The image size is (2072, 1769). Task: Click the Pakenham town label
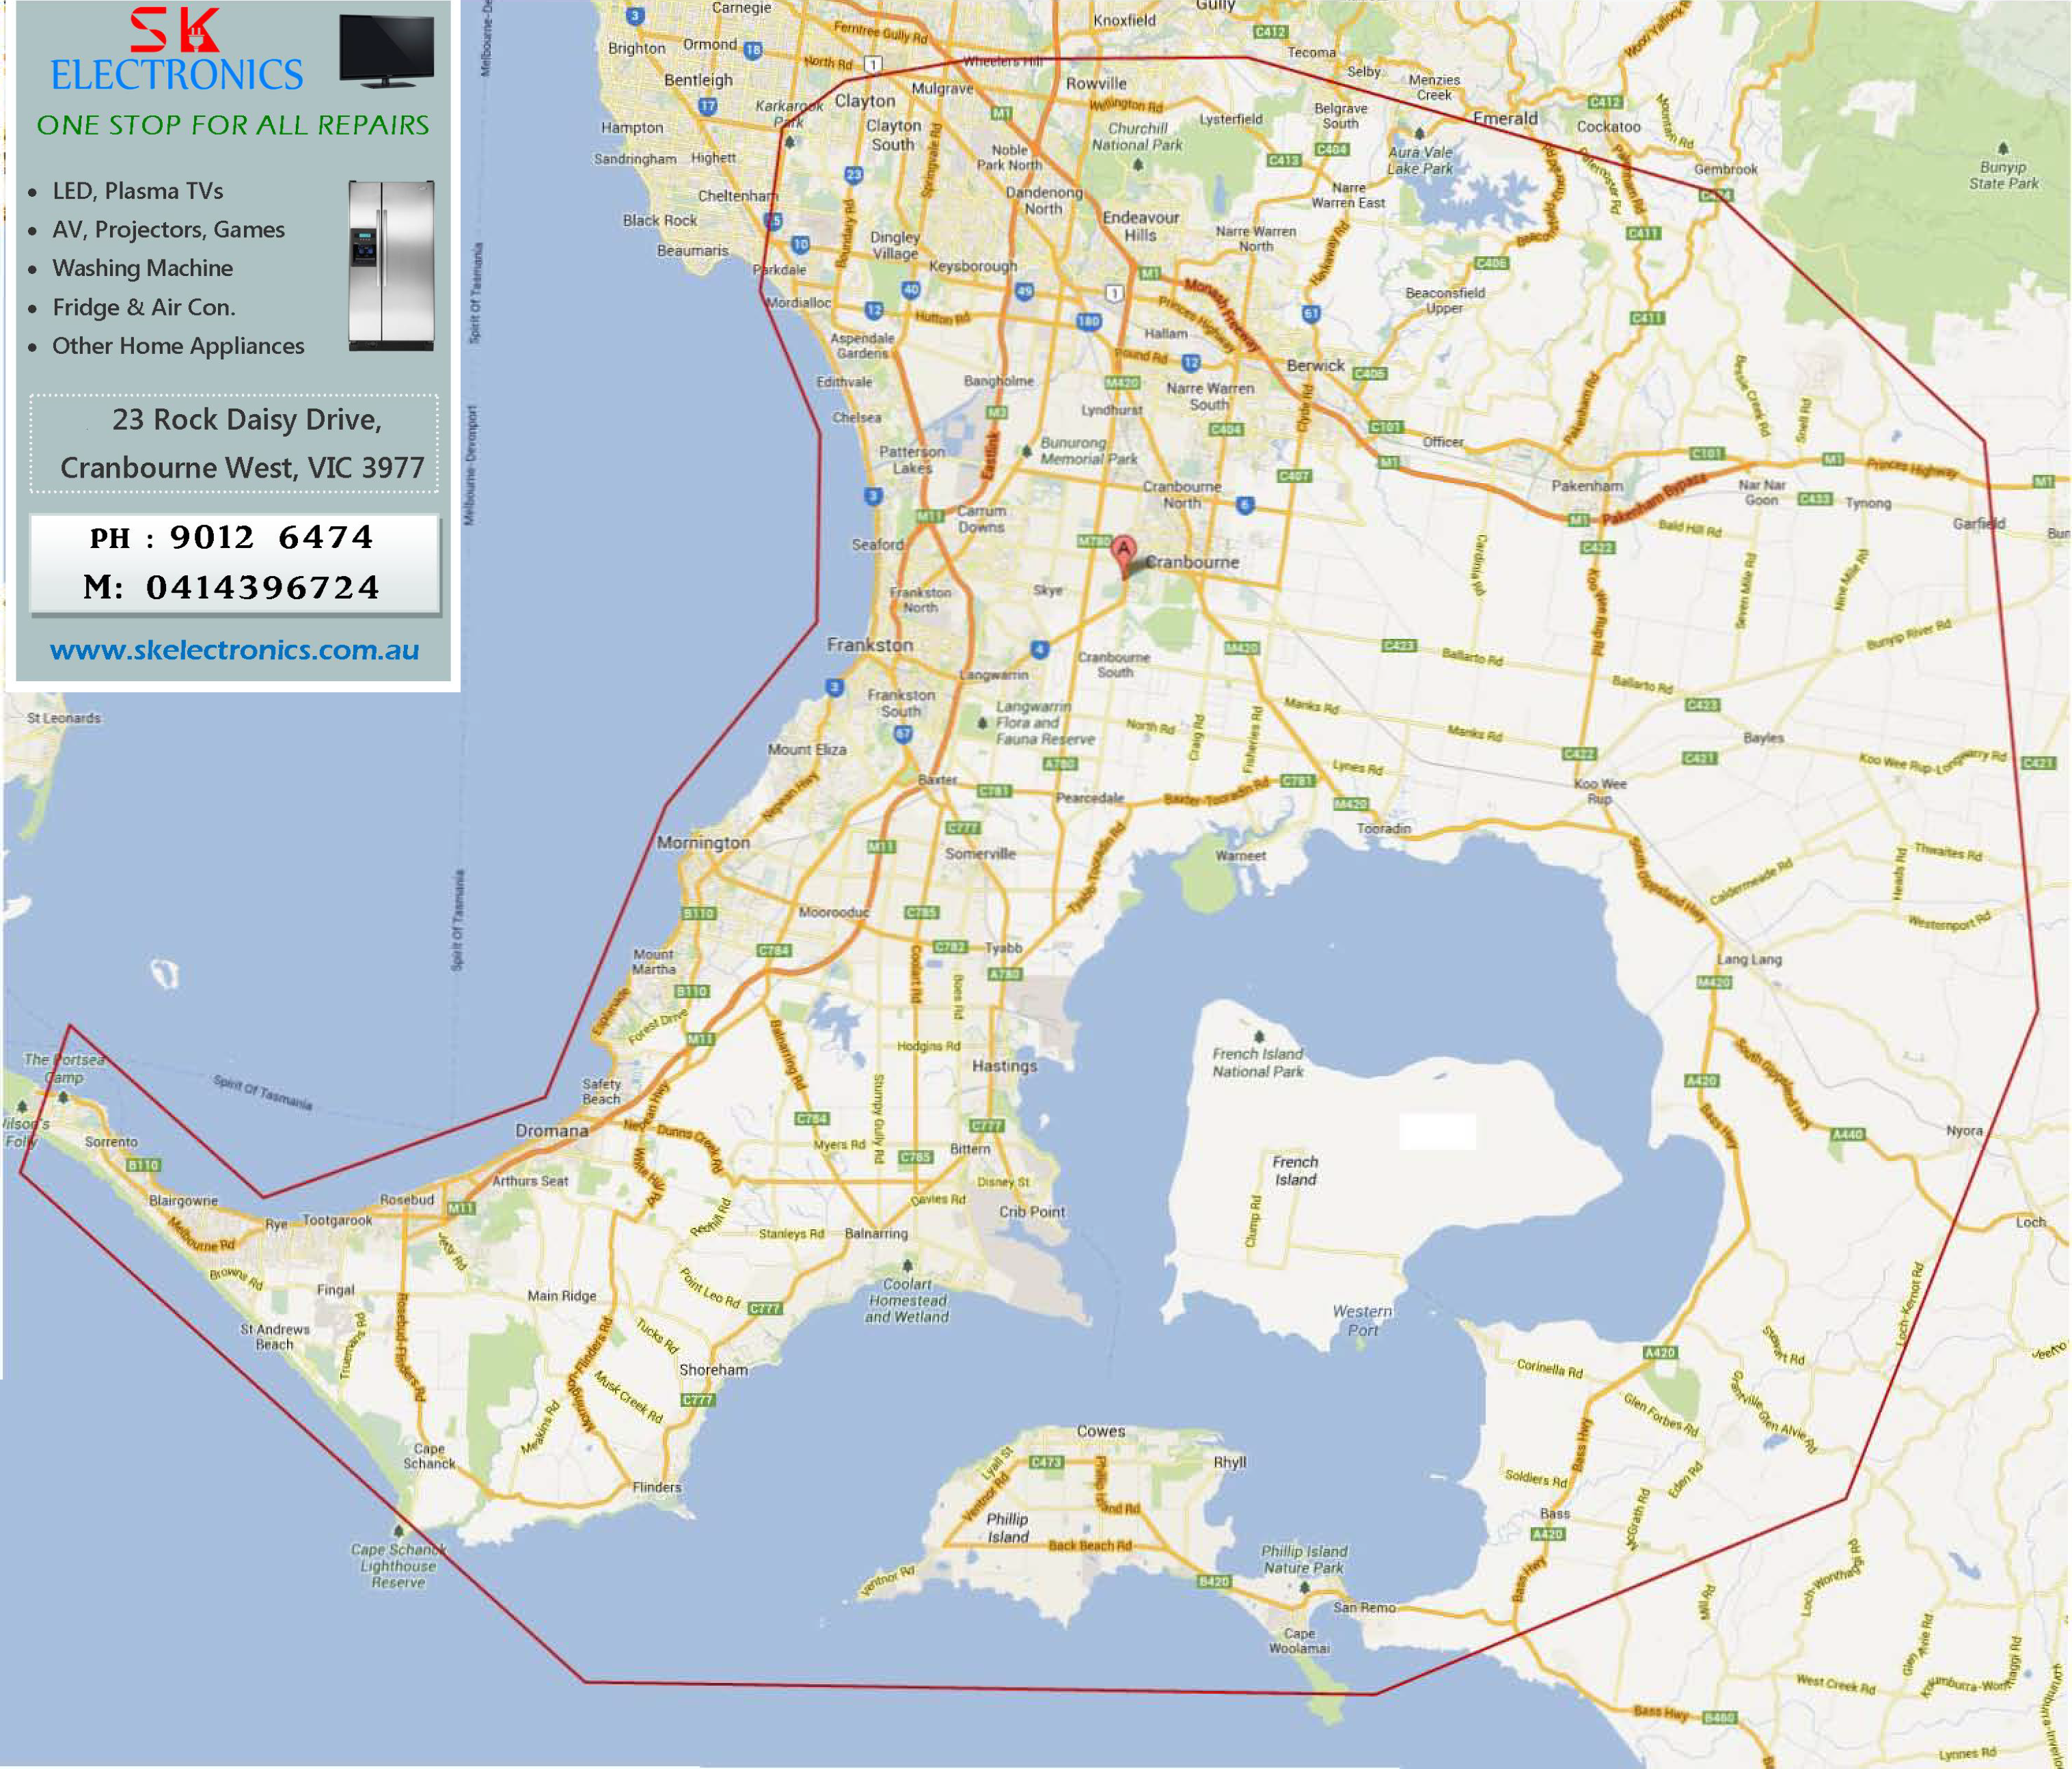coord(1587,486)
